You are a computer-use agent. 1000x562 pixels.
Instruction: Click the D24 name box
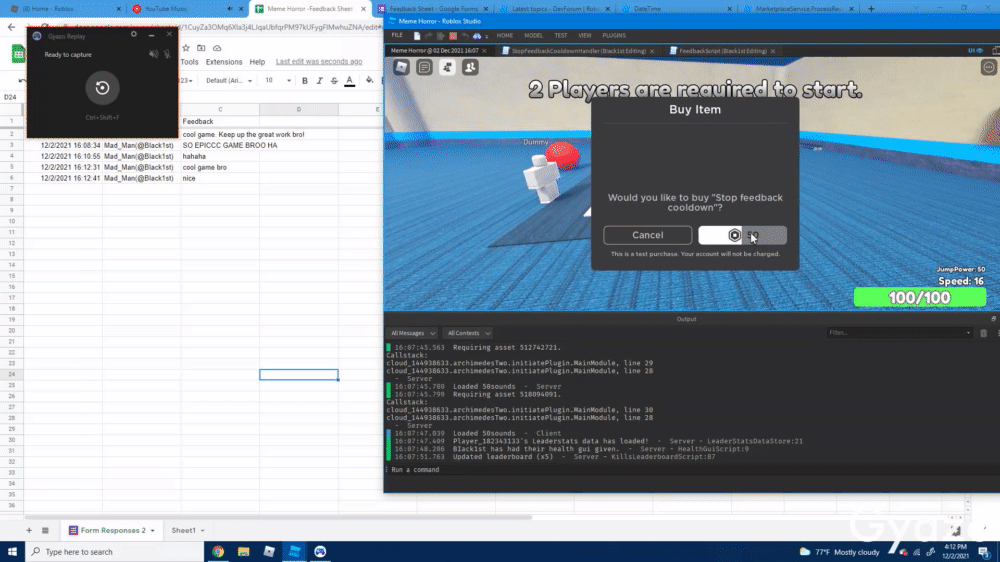click(x=11, y=97)
